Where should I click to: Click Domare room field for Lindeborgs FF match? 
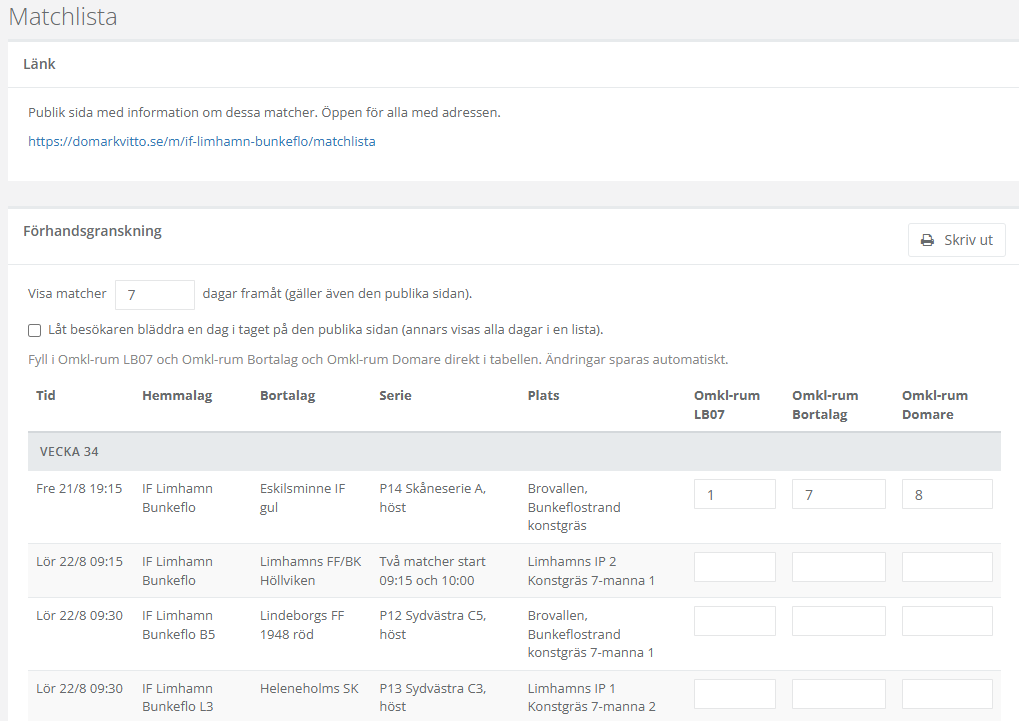(947, 621)
